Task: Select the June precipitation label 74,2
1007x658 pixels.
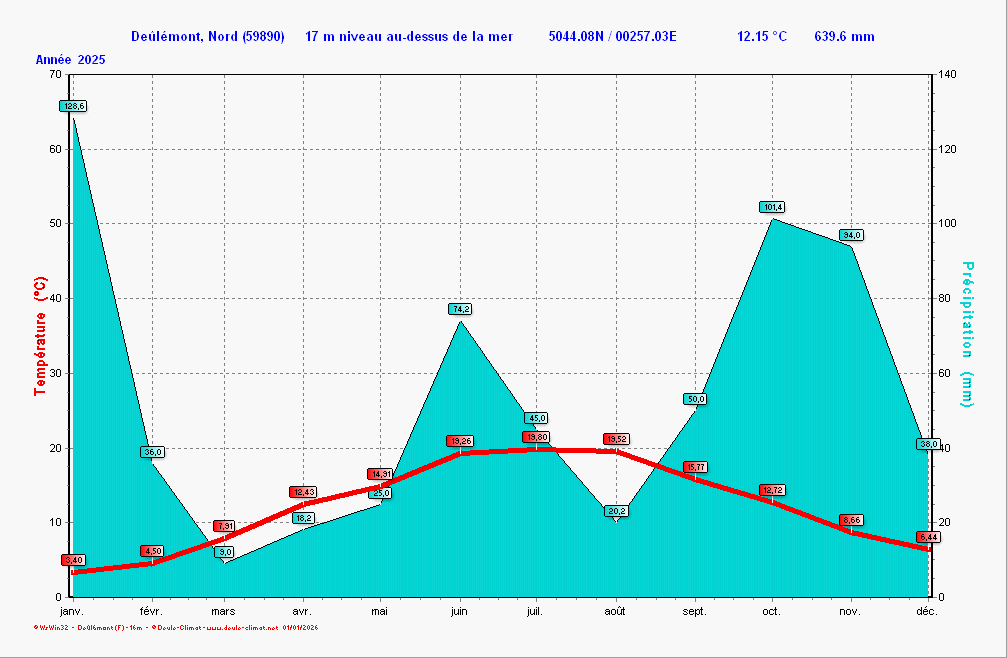Action: pos(459,309)
